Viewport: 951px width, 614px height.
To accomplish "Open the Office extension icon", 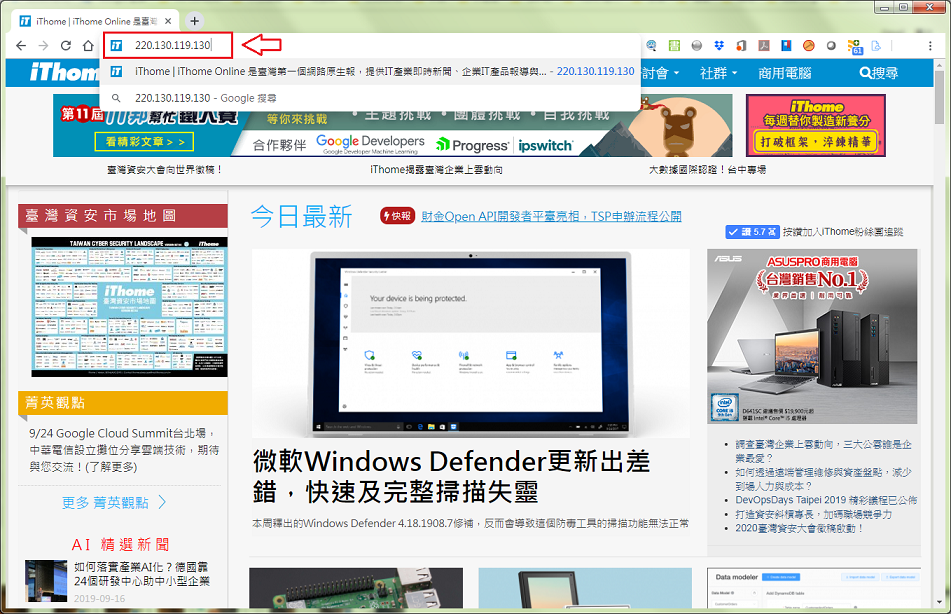I will click(741, 46).
